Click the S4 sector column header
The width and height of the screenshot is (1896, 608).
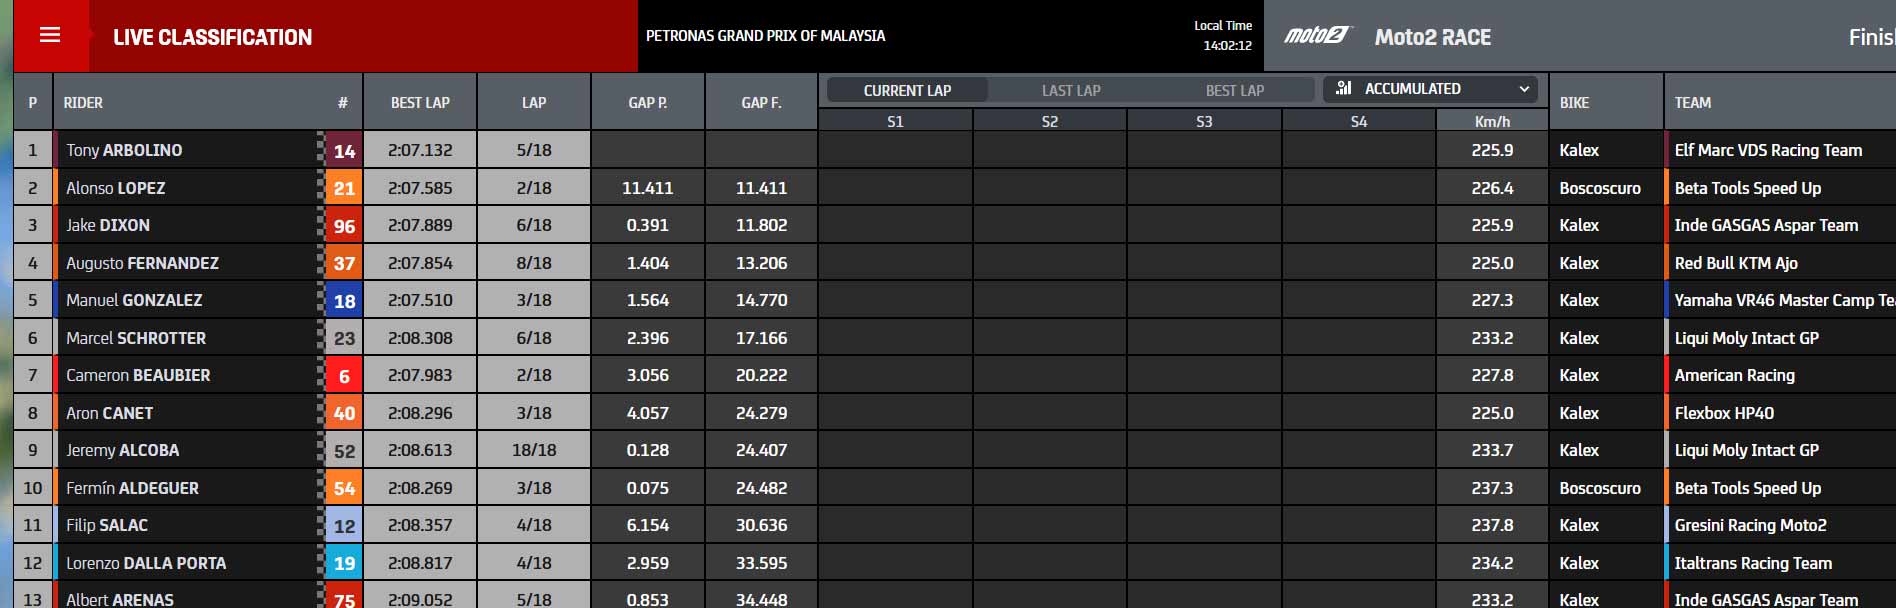[x=1359, y=121]
